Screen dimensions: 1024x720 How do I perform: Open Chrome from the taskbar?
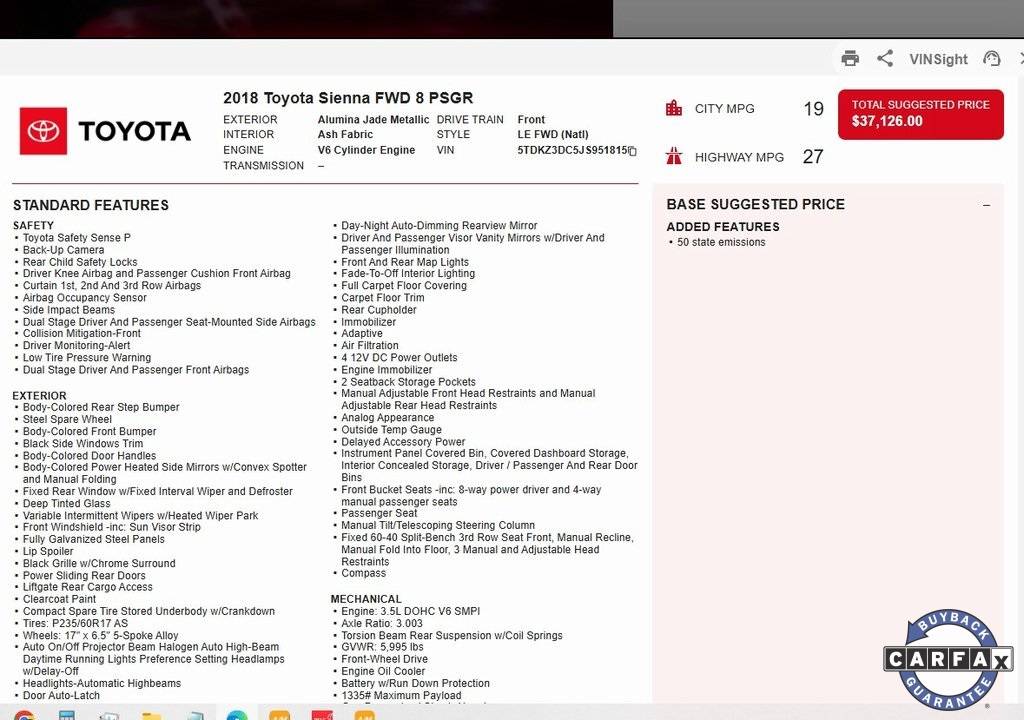pyautogui.click(x=24, y=715)
